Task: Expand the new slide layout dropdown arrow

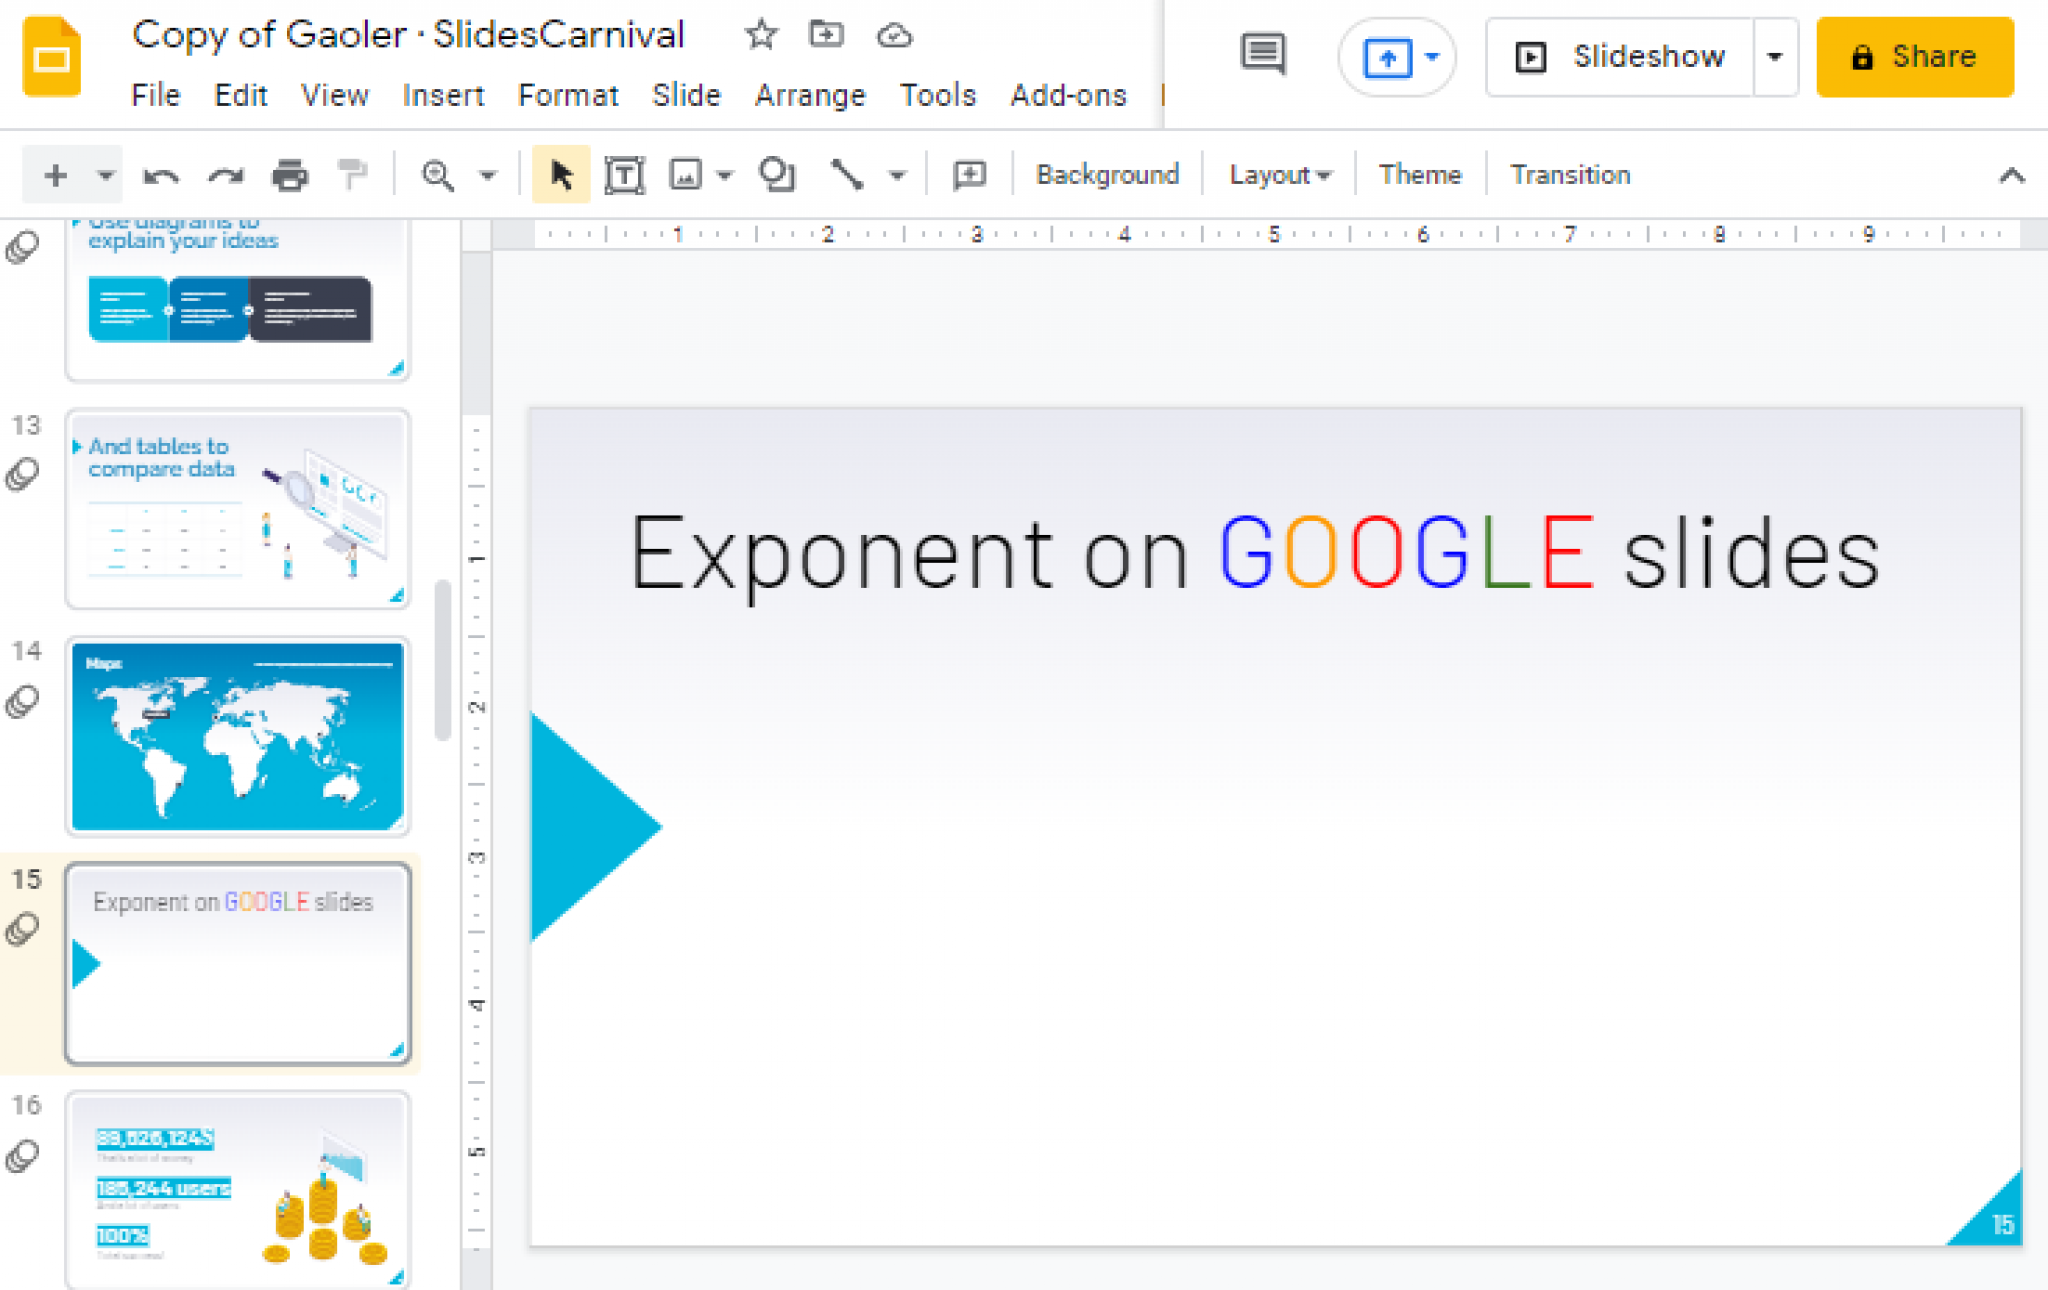Action: [105, 176]
